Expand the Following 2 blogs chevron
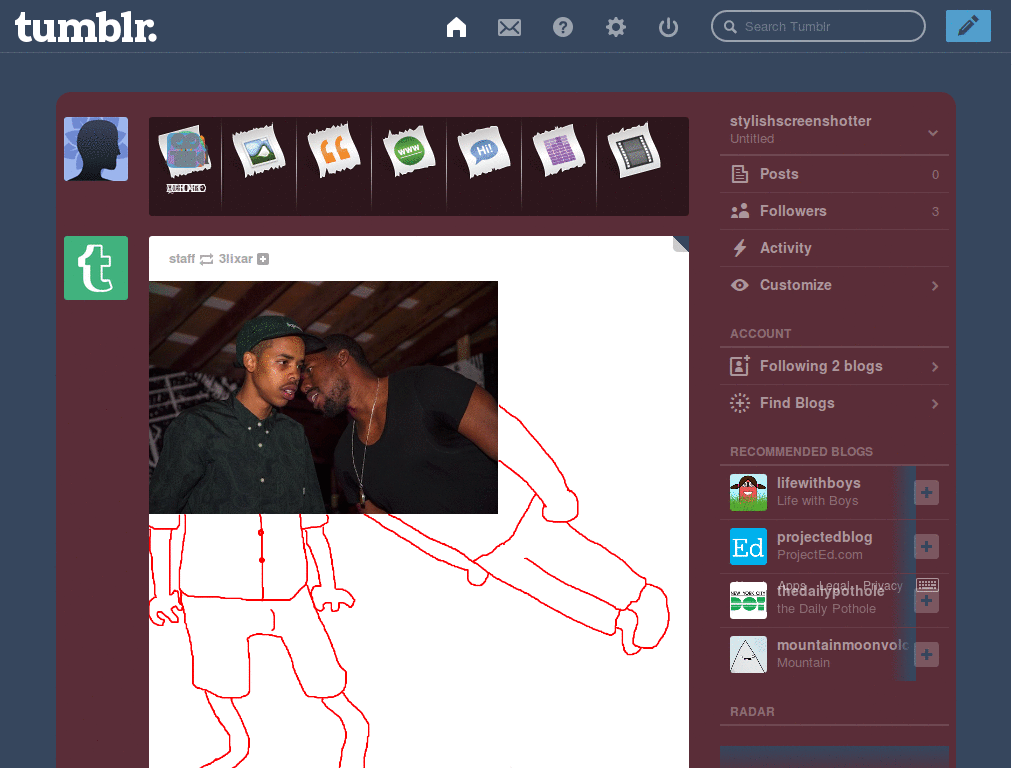This screenshot has width=1024, height=768. click(x=935, y=366)
